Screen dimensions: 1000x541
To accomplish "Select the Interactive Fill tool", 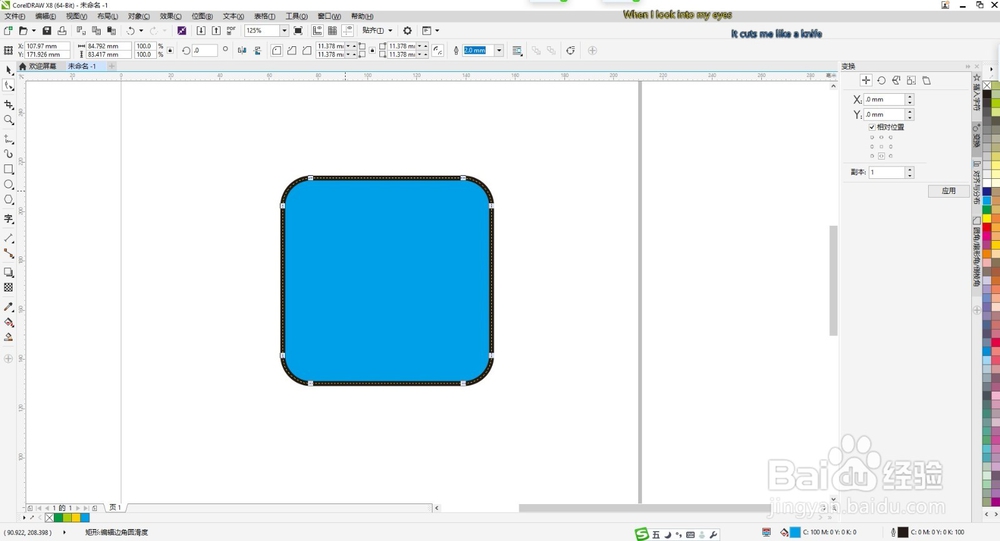I will 9,322.
